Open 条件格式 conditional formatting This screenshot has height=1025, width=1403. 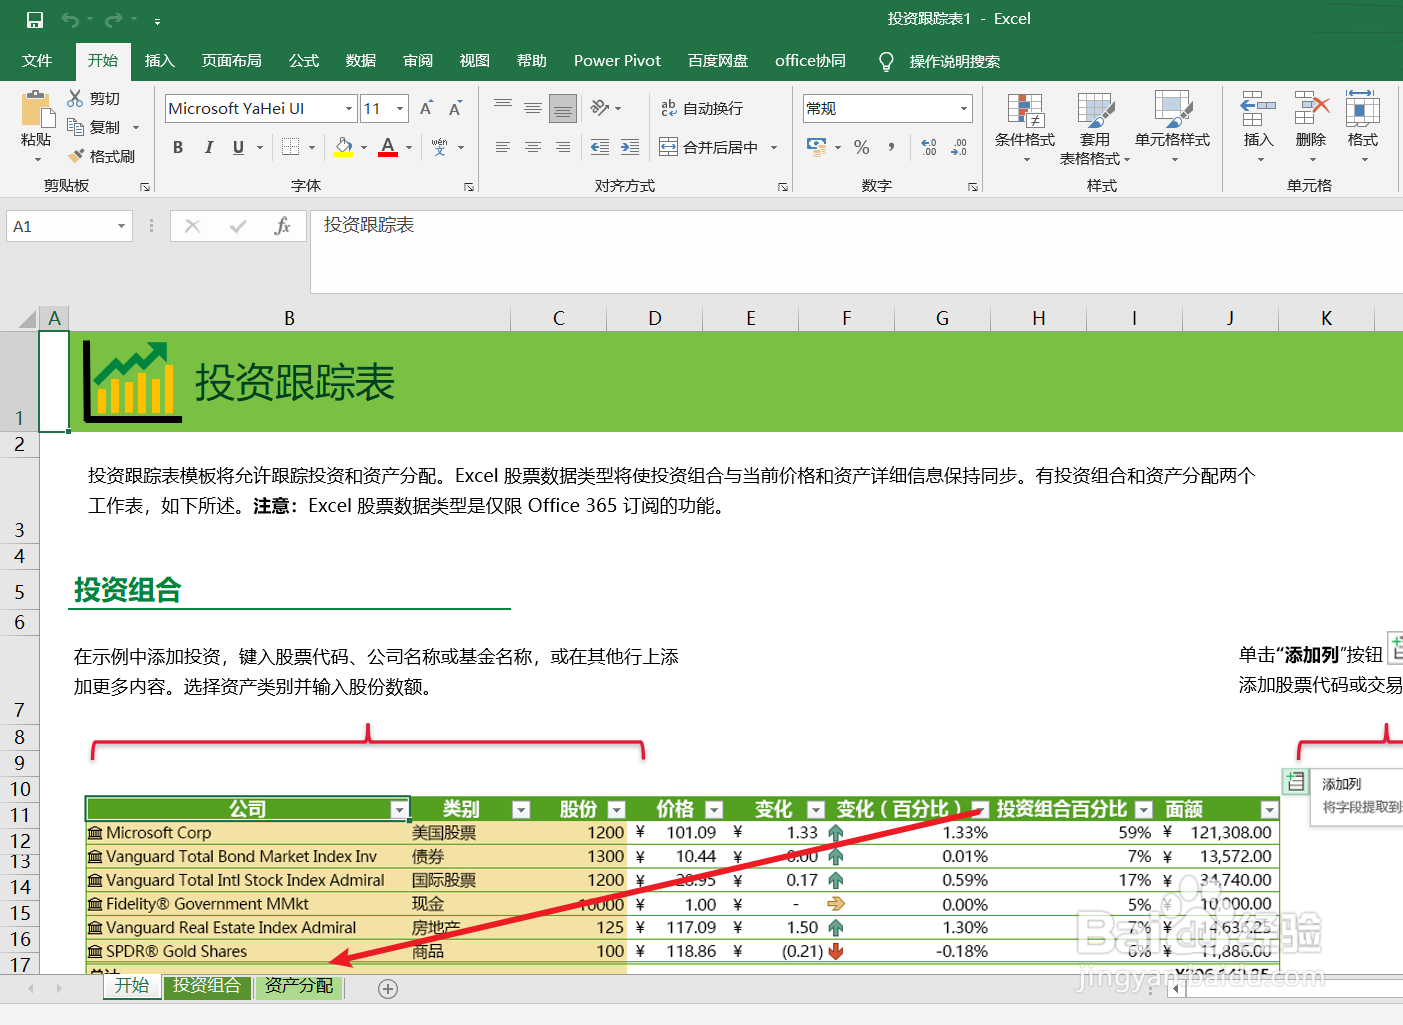[1025, 128]
